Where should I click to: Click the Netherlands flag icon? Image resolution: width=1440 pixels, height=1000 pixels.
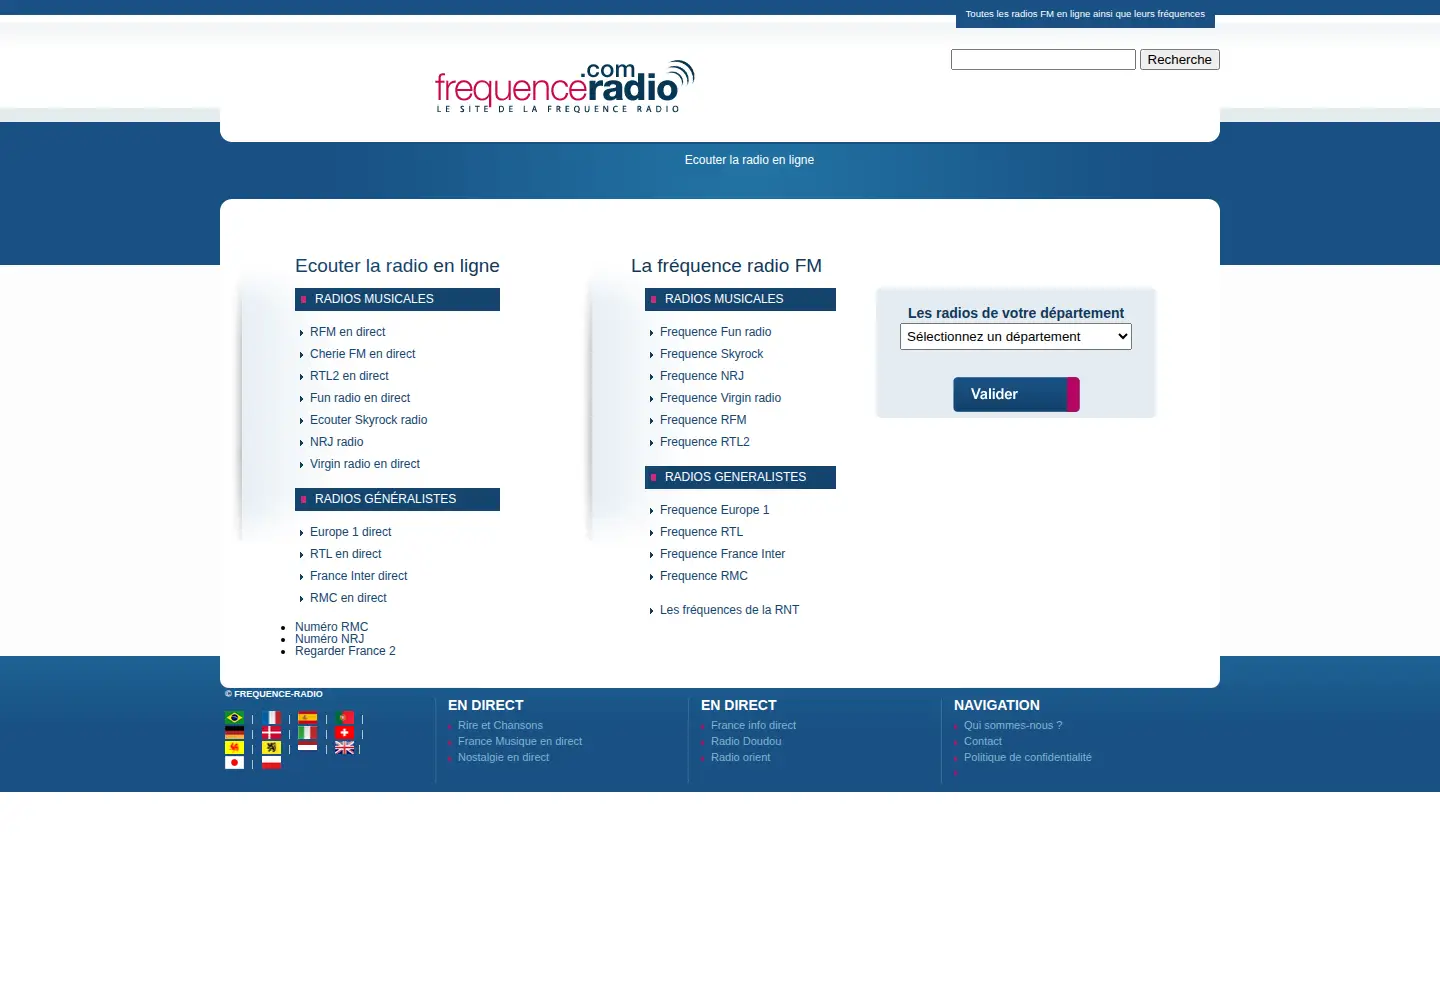click(308, 746)
